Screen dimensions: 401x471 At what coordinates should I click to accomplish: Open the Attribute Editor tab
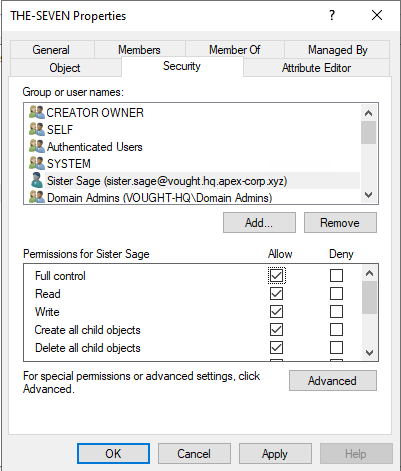click(316, 68)
